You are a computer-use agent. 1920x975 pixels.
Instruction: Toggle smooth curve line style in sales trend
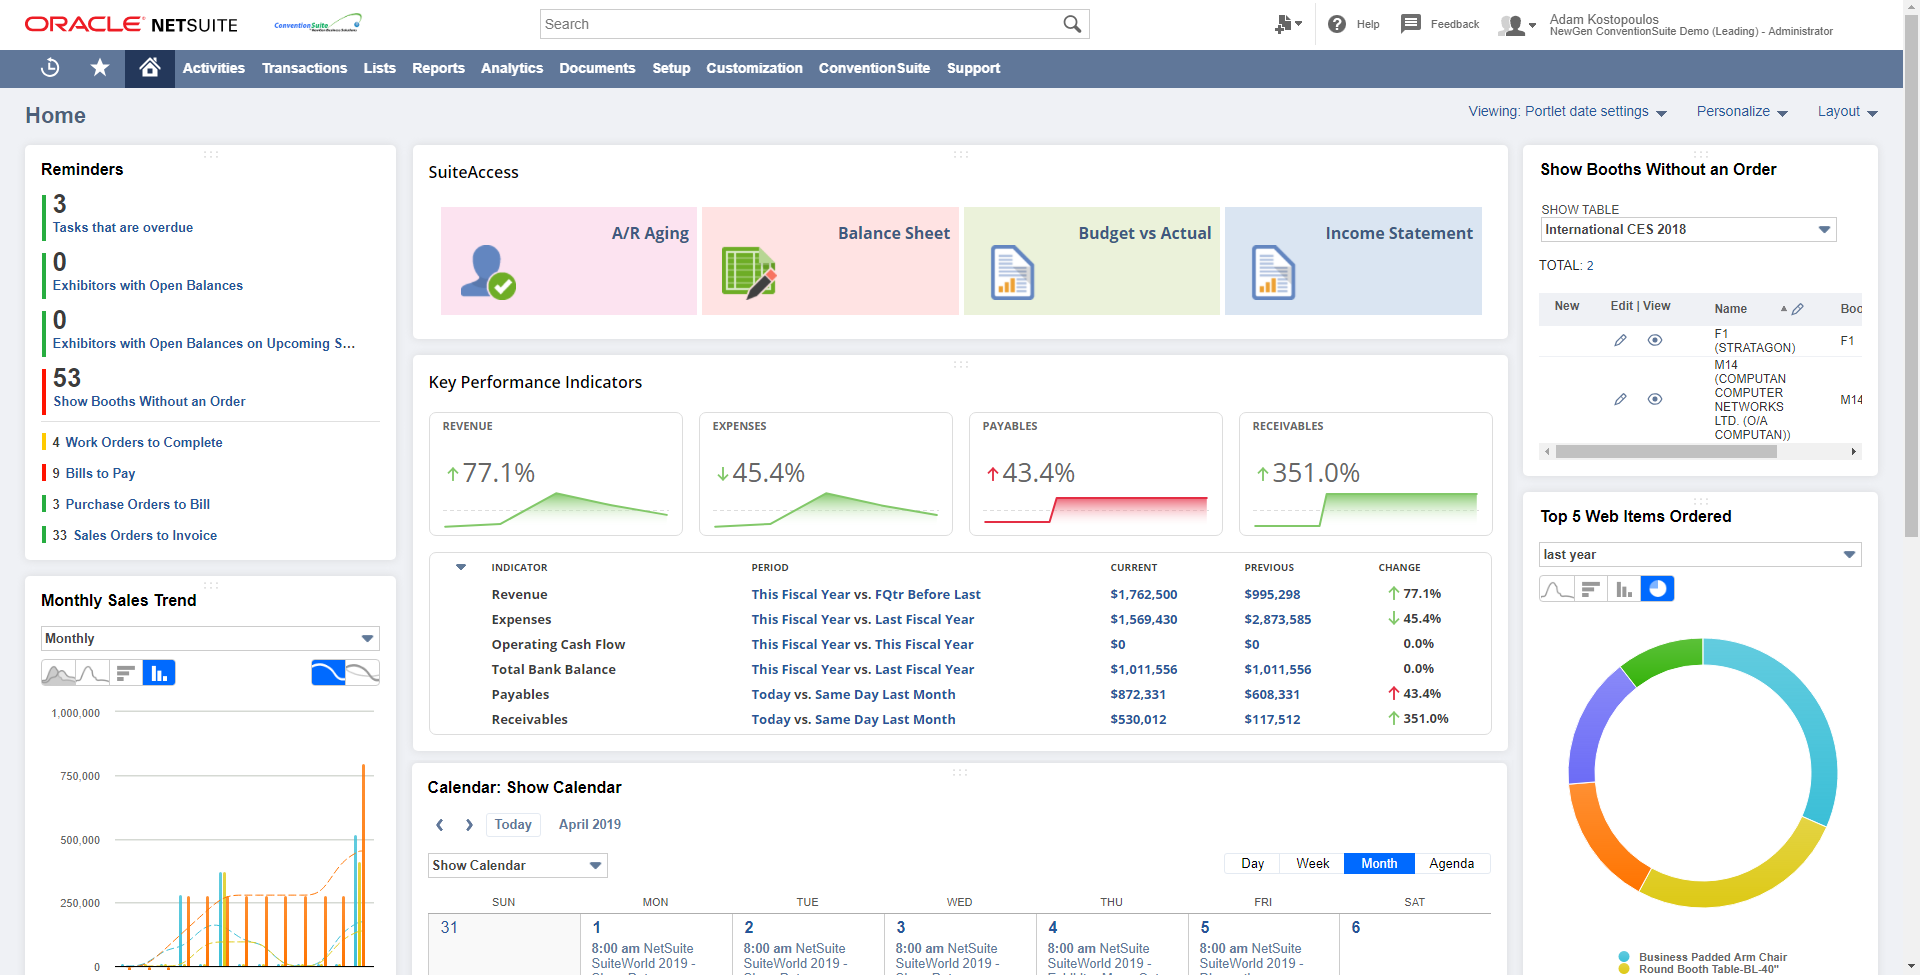coord(328,673)
